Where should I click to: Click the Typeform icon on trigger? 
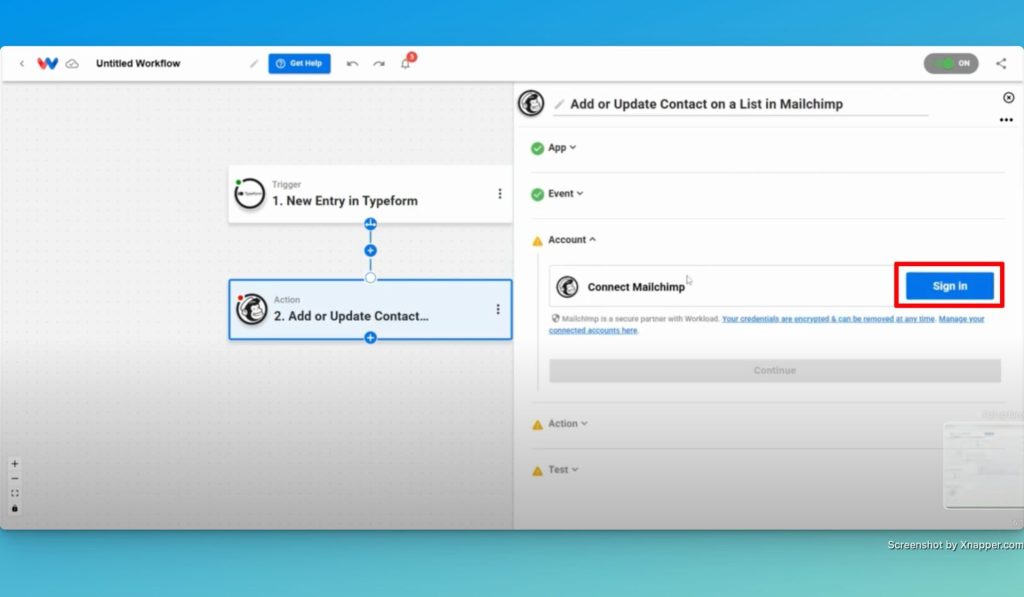(249, 194)
